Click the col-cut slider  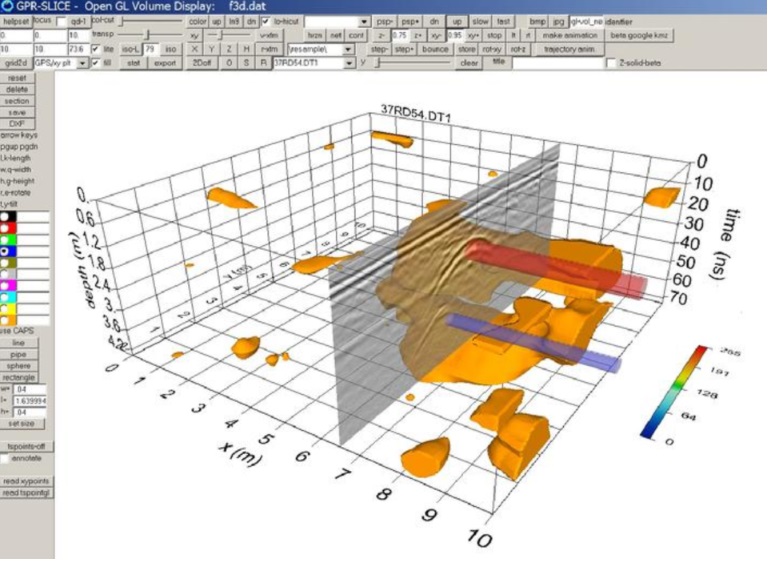[152, 21]
